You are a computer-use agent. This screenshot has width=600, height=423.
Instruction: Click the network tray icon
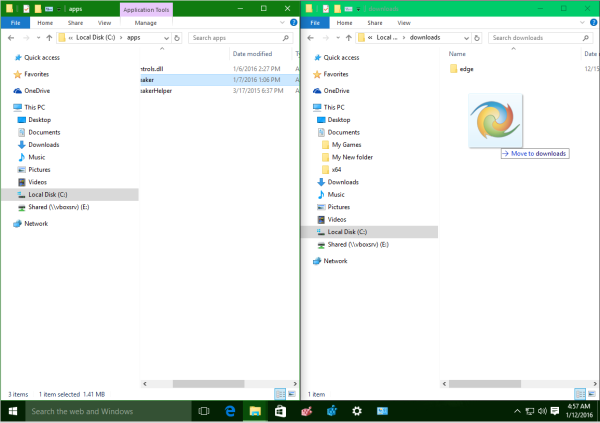point(530,411)
